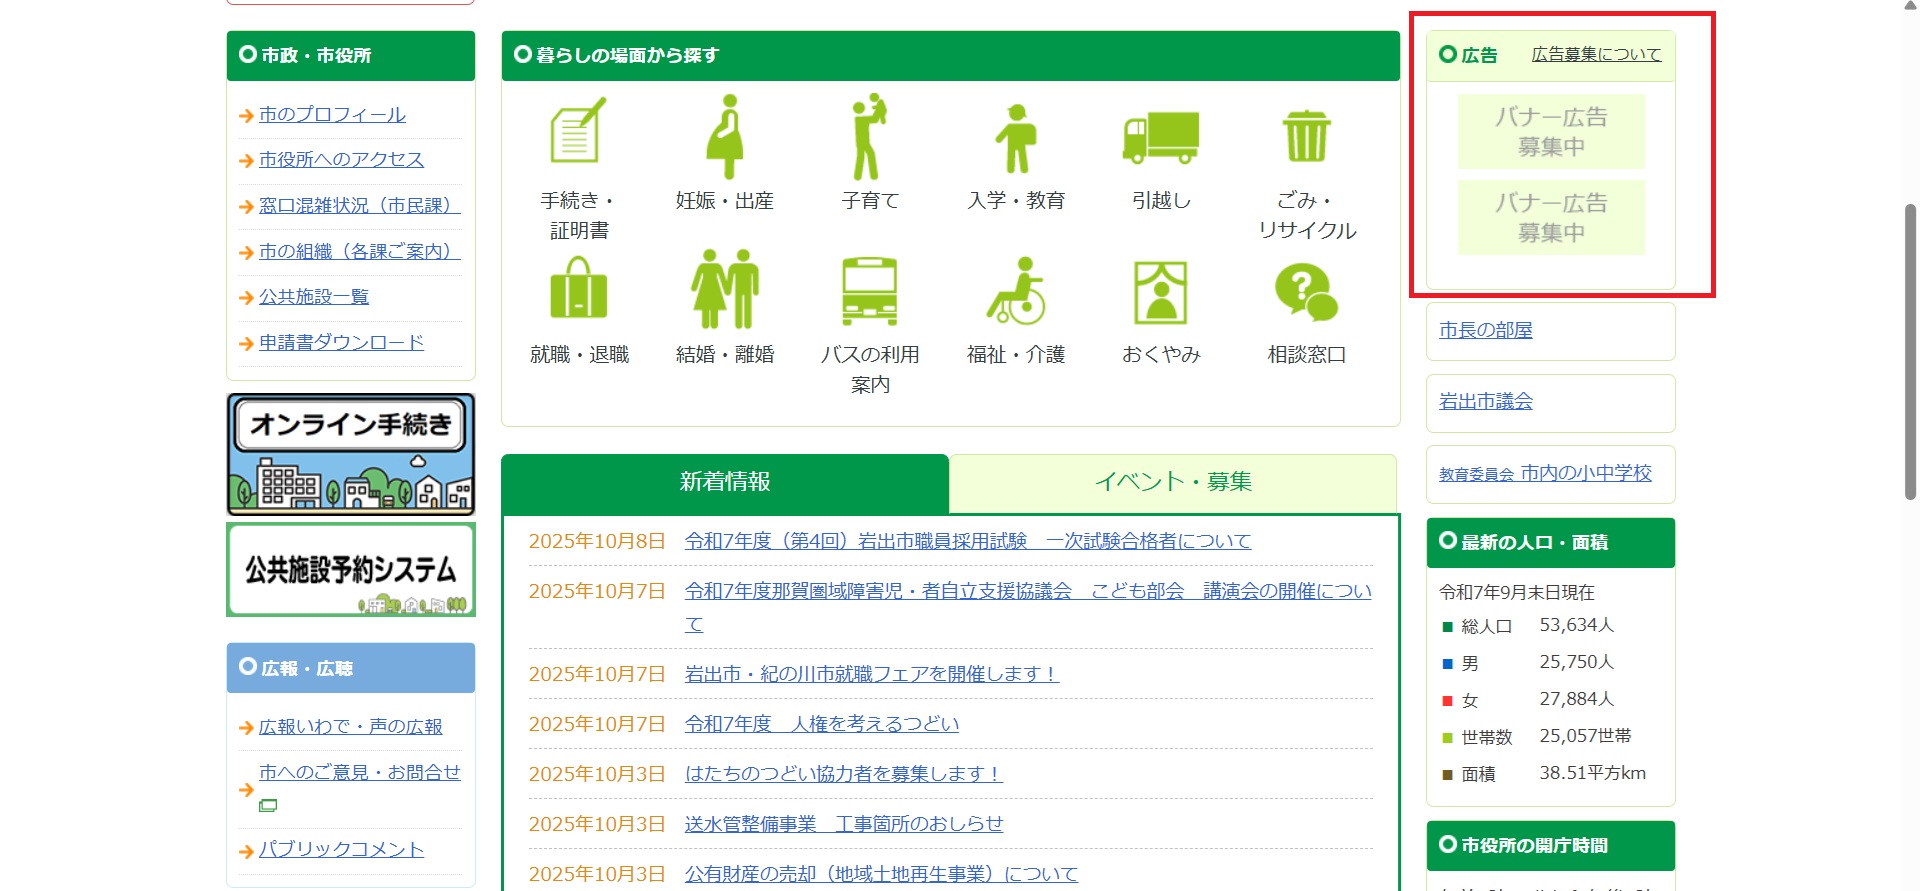Viewport: 1920px width, 891px height.
Task: Select the 子育て parenting icon
Action: point(869,137)
